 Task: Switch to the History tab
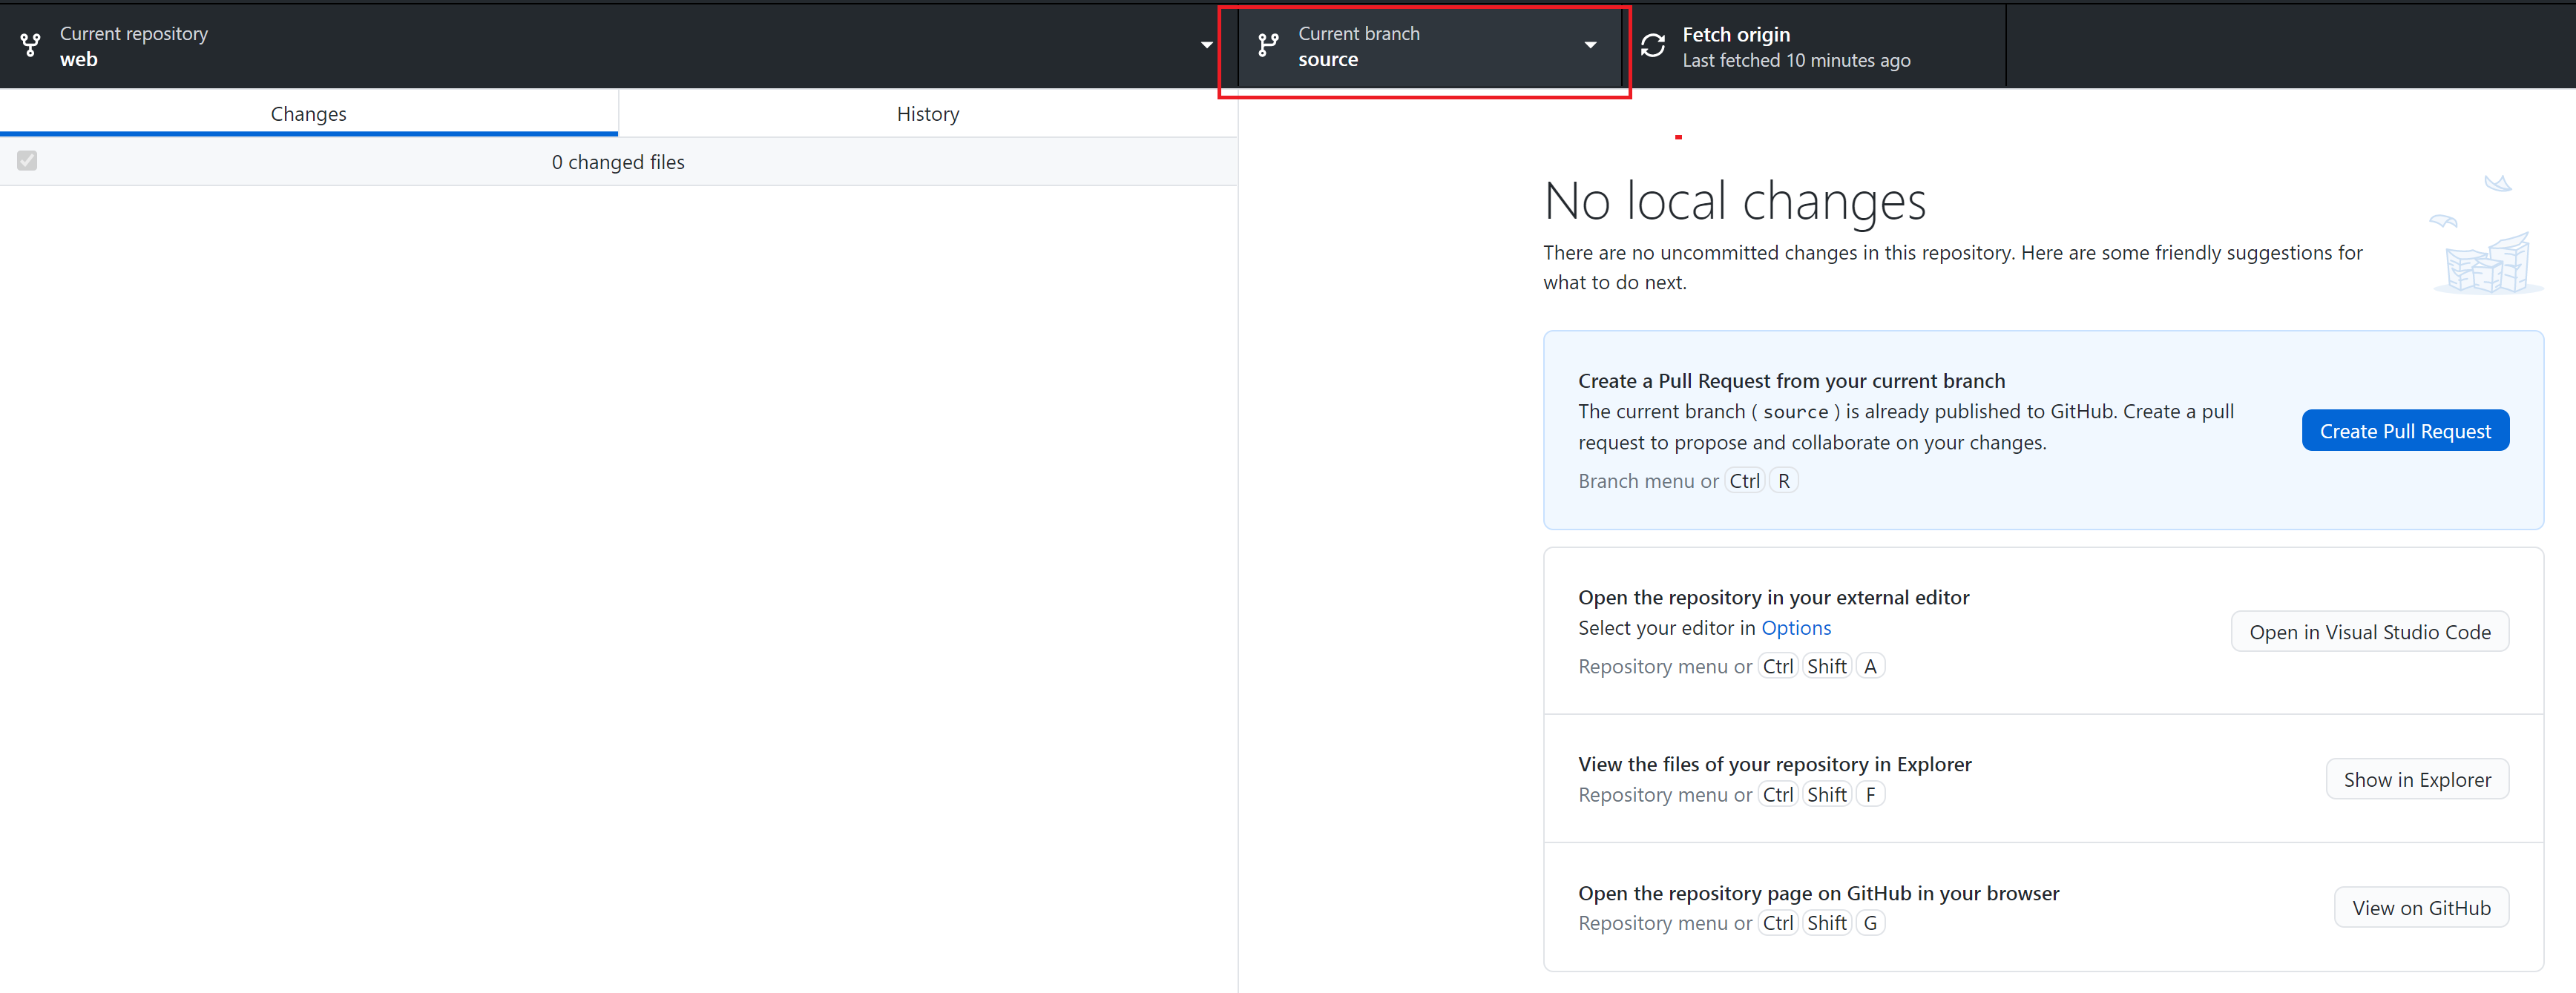928,113
